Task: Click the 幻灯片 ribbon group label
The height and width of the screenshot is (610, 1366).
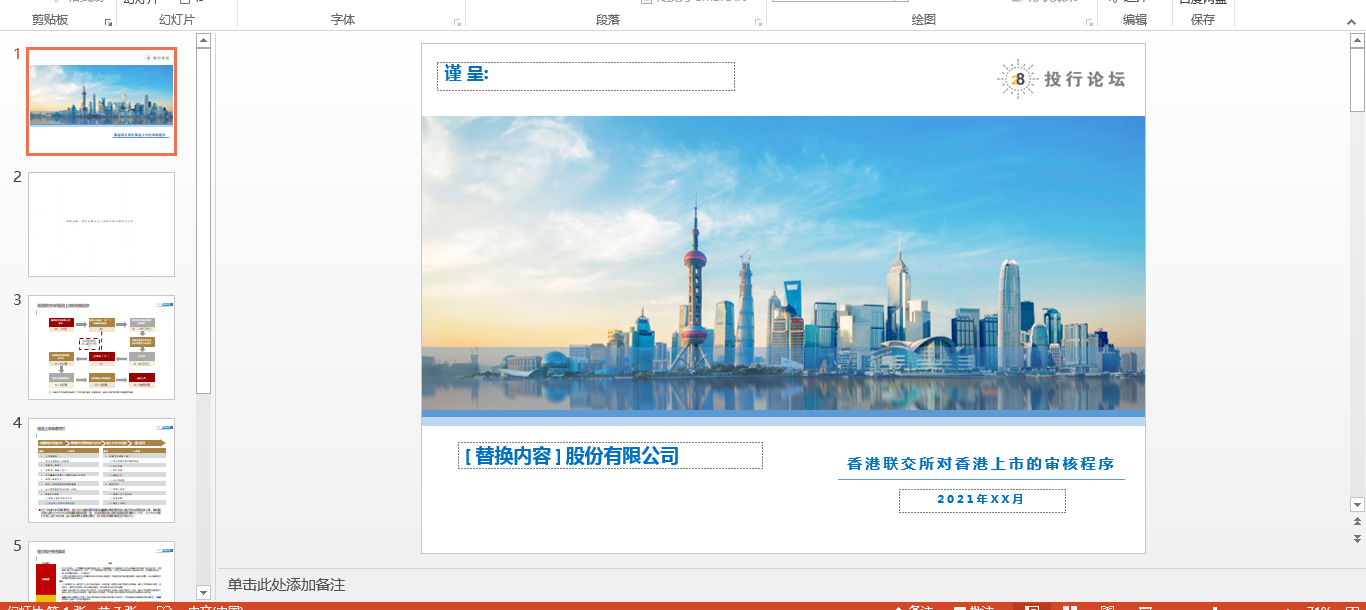Action: coord(177,20)
